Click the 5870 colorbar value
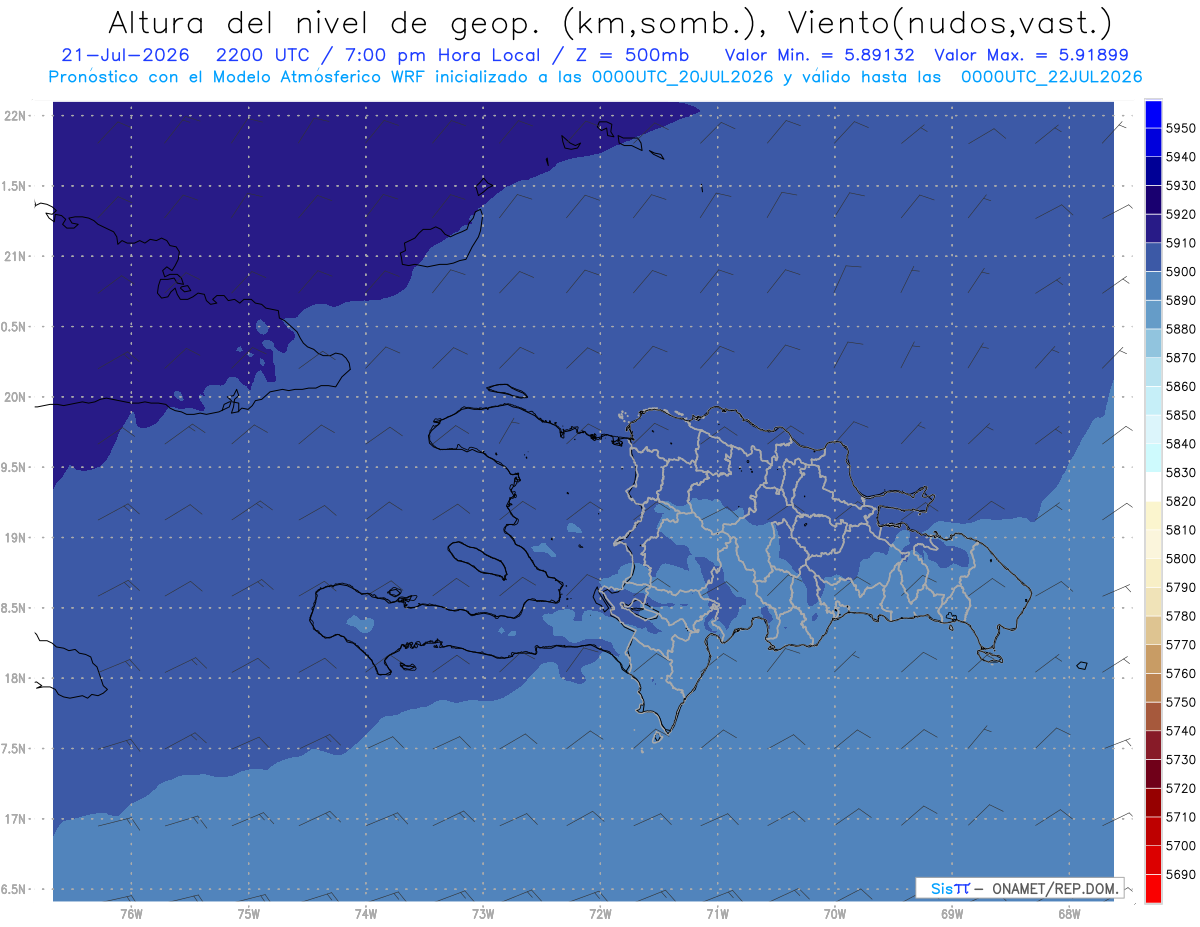The height and width of the screenshot is (927, 1200). pyautogui.click(x=1181, y=358)
